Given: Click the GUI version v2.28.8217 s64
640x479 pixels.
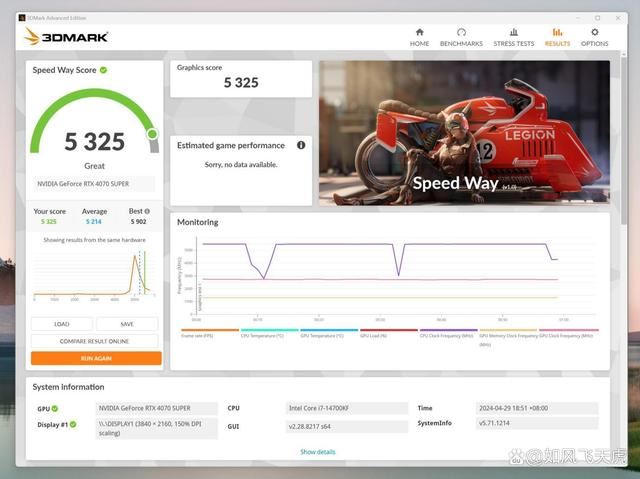Looking at the screenshot, I should (x=347, y=427).
